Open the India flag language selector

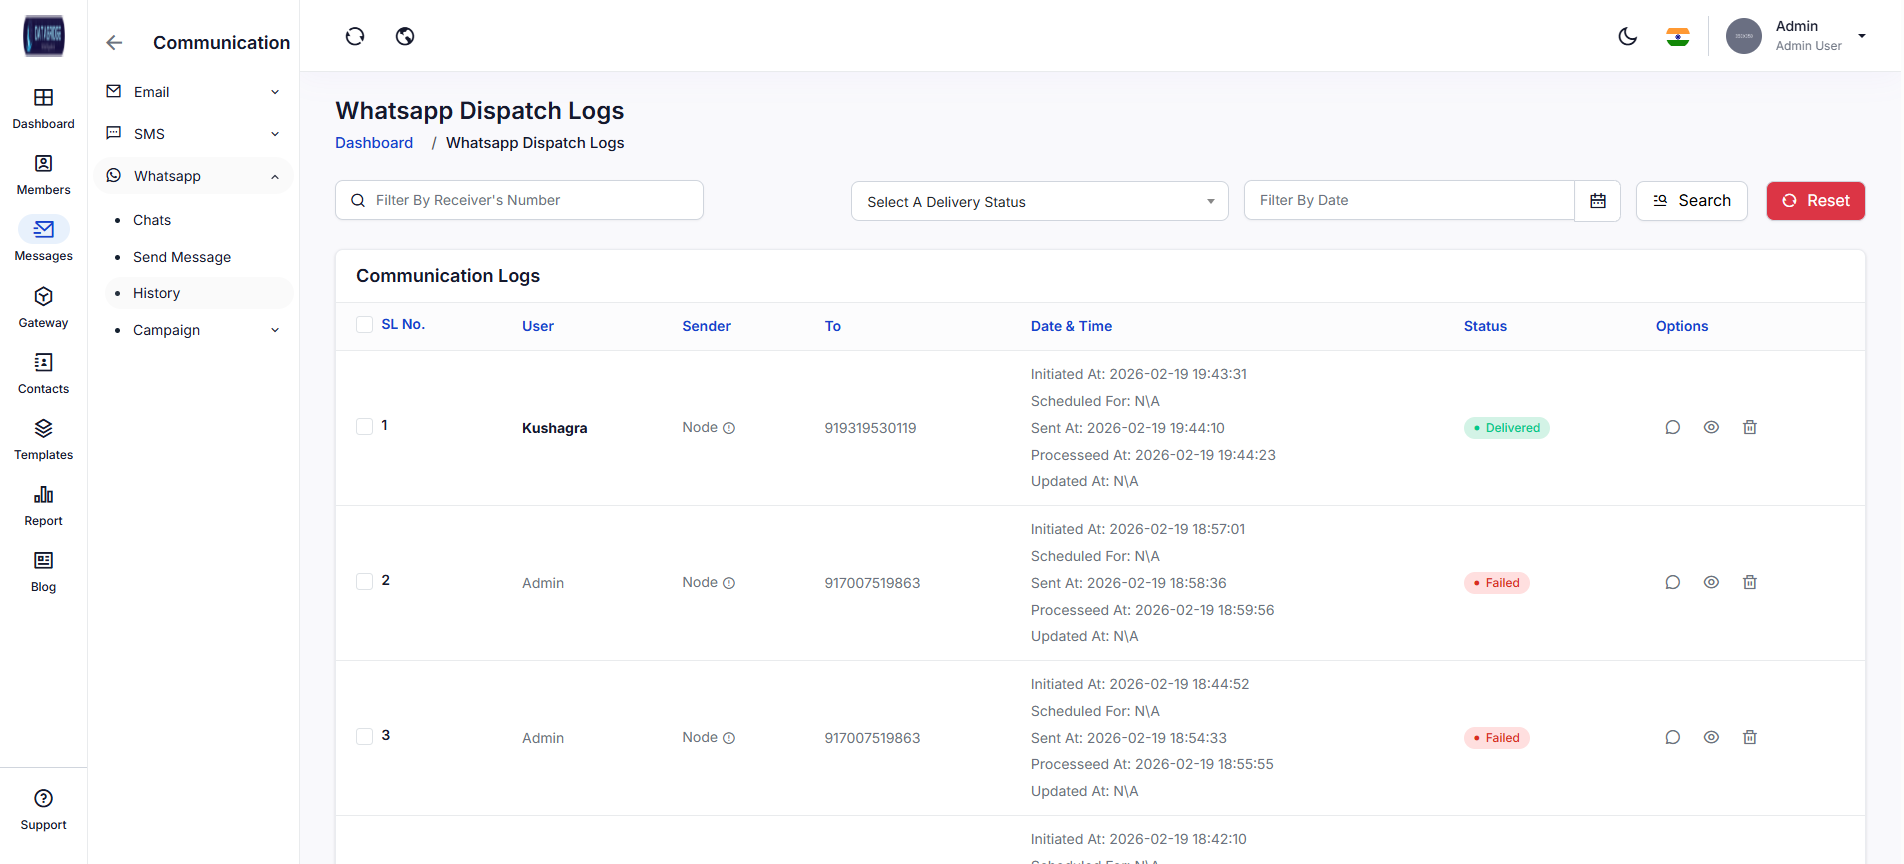pos(1677,37)
